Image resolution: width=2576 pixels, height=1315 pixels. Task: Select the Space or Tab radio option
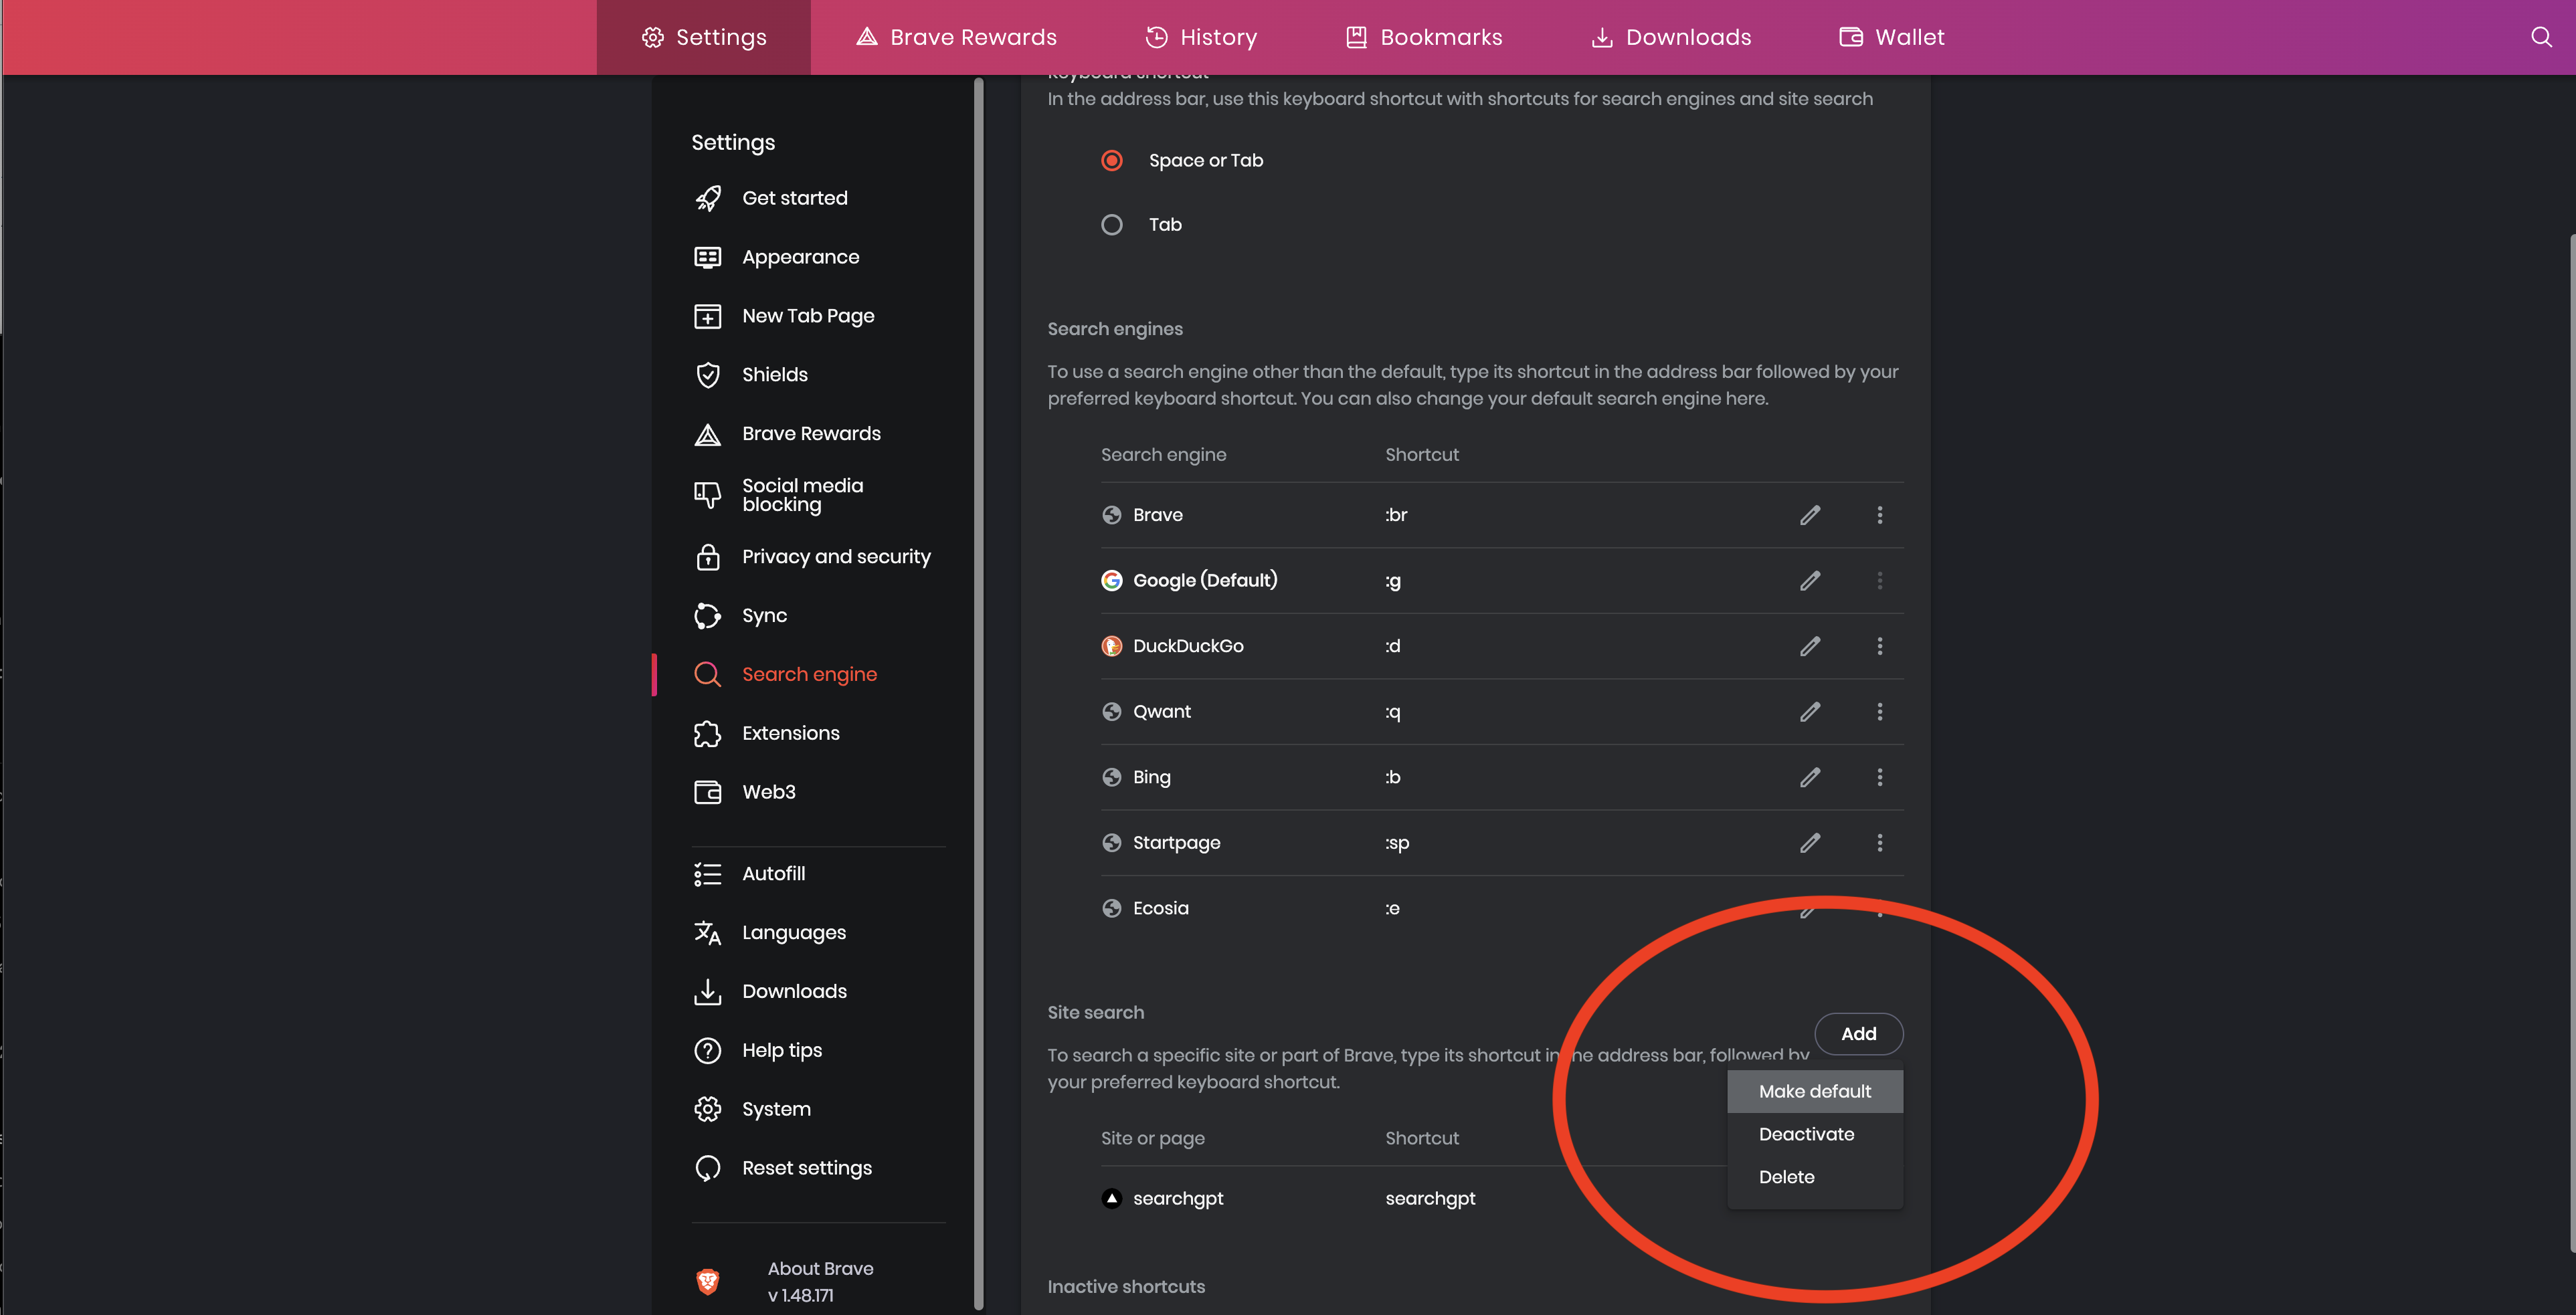1112,161
